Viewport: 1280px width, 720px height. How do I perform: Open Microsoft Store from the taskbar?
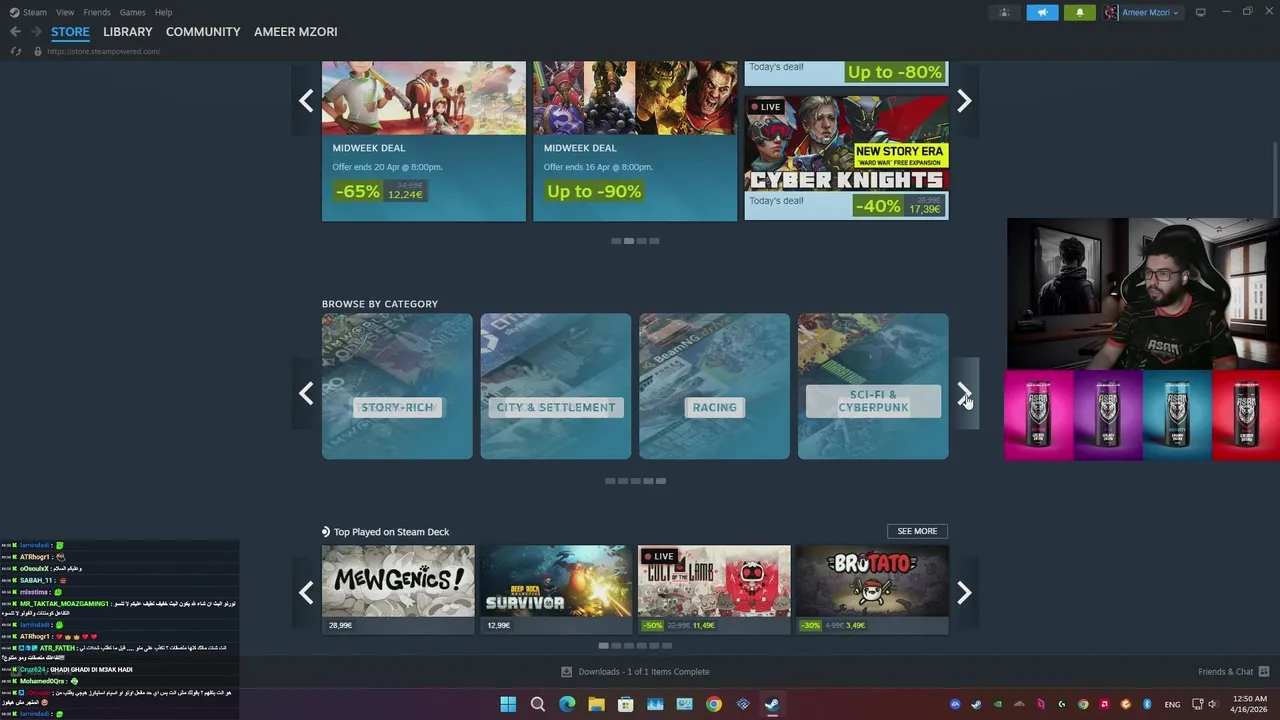[625, 704]
